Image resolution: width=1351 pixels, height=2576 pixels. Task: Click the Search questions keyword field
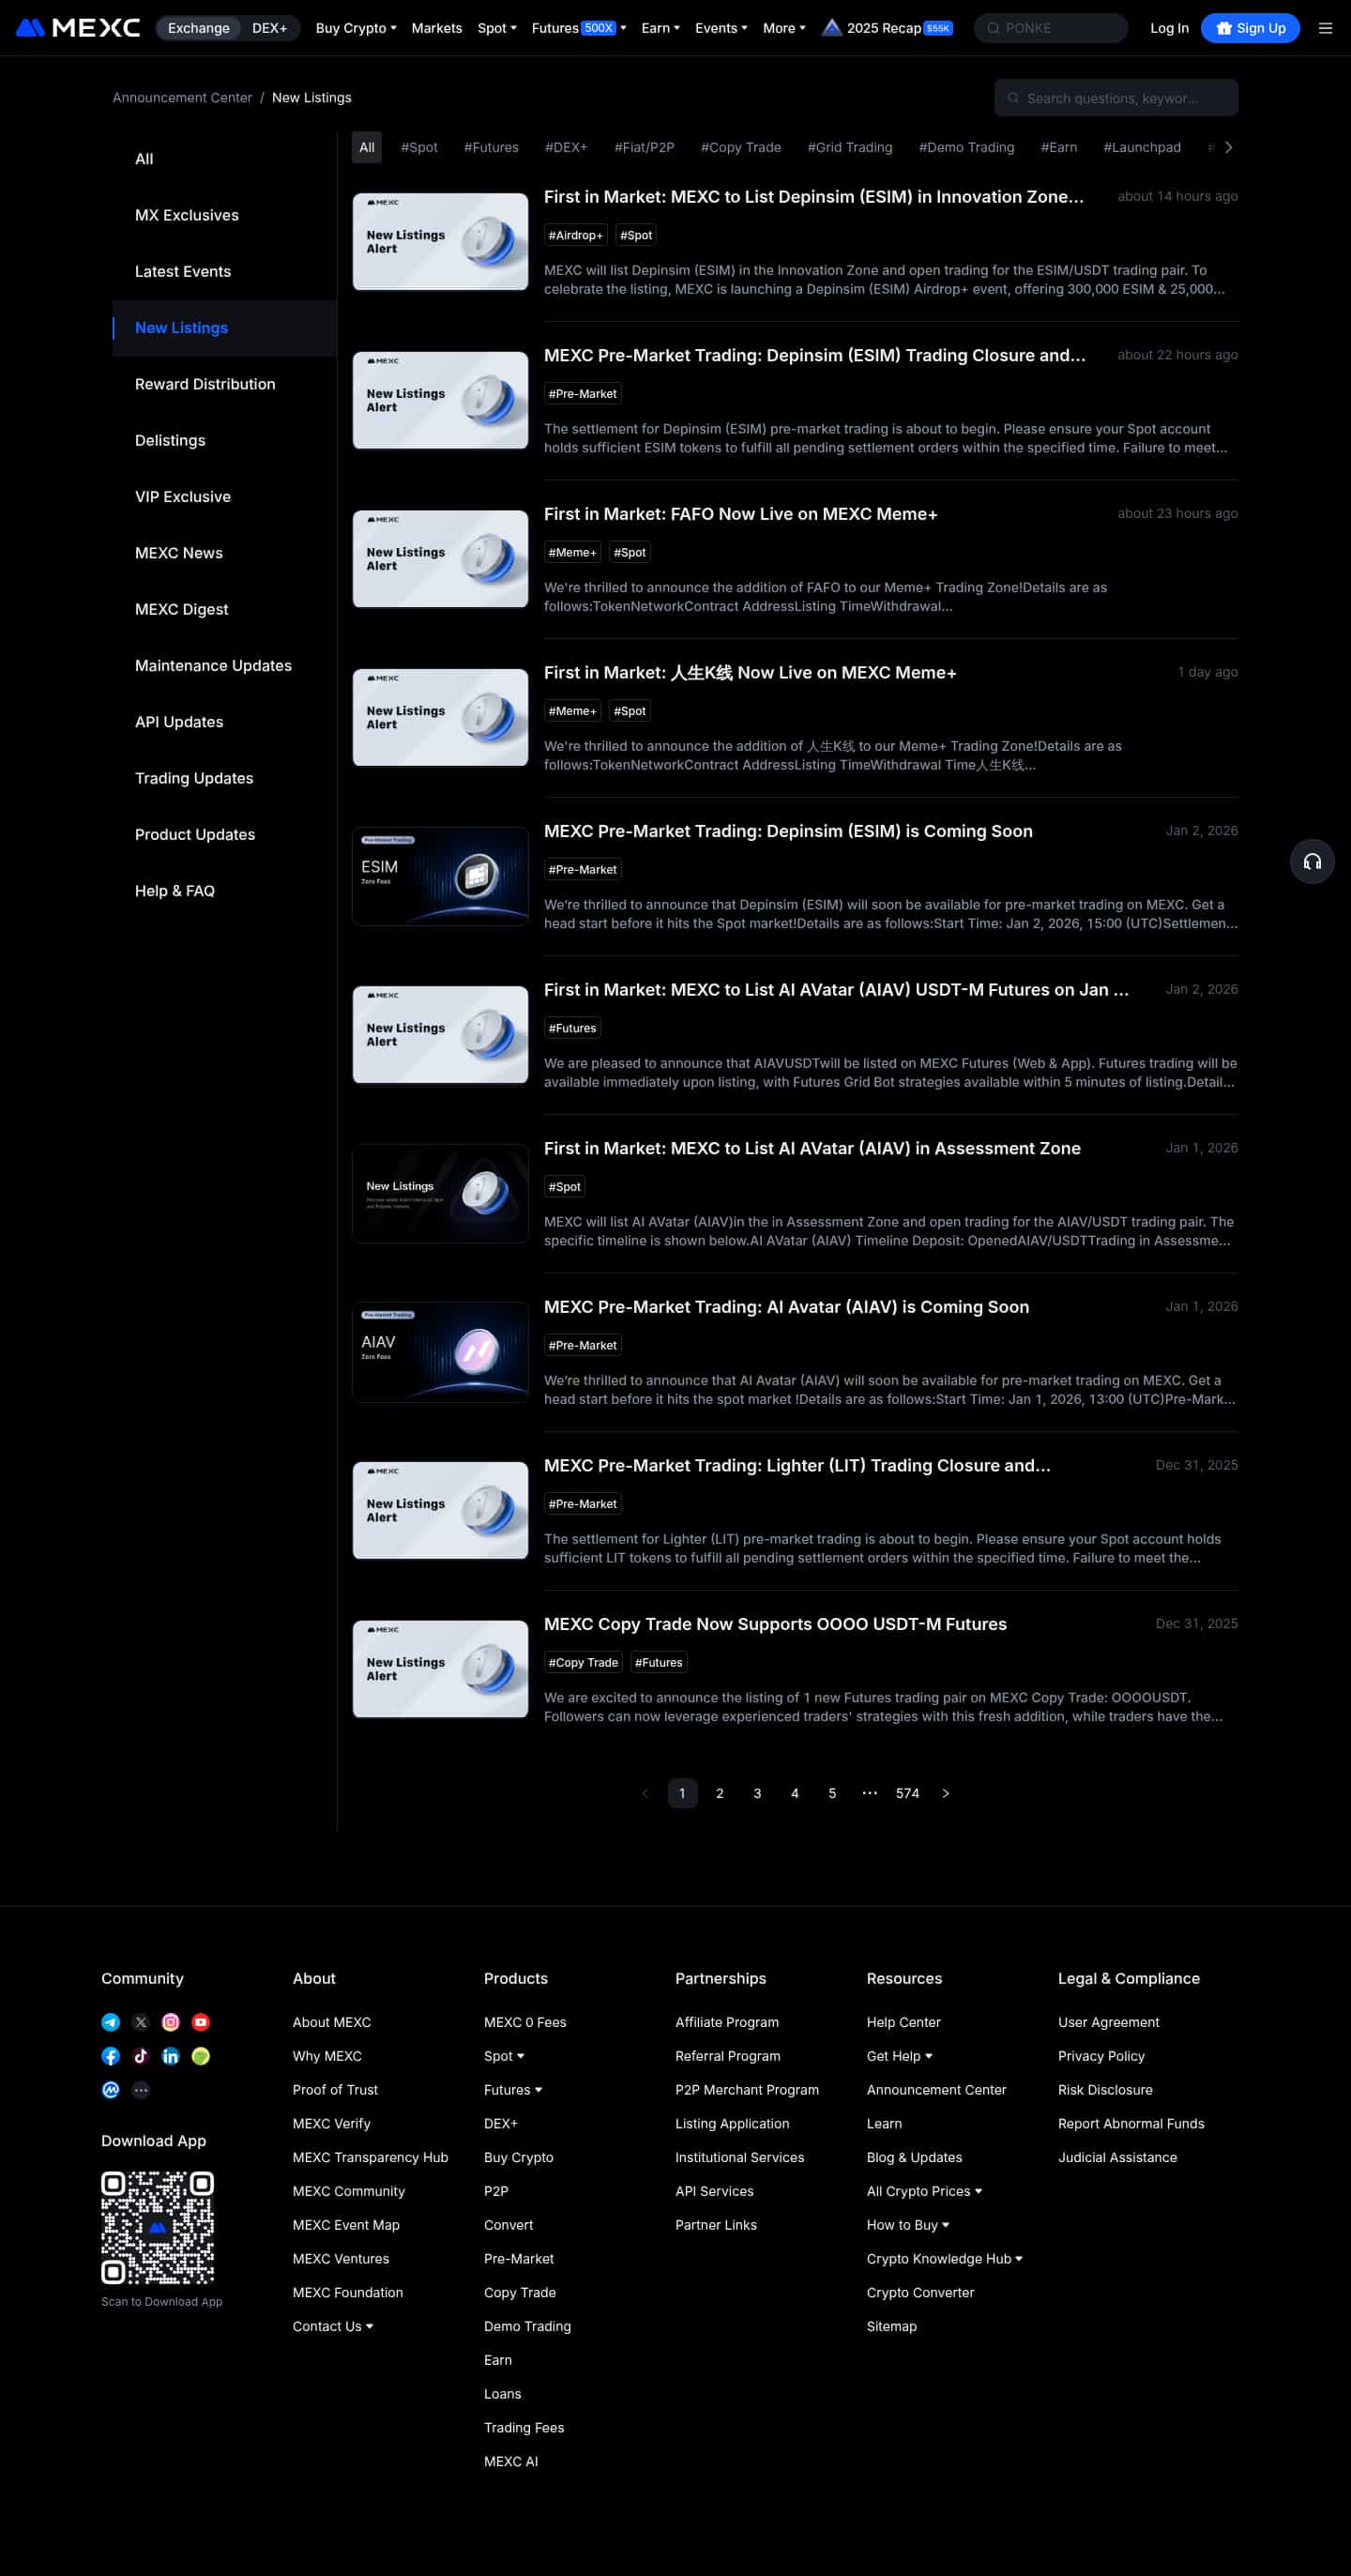pyautogui.click(x=1116, y=98)
